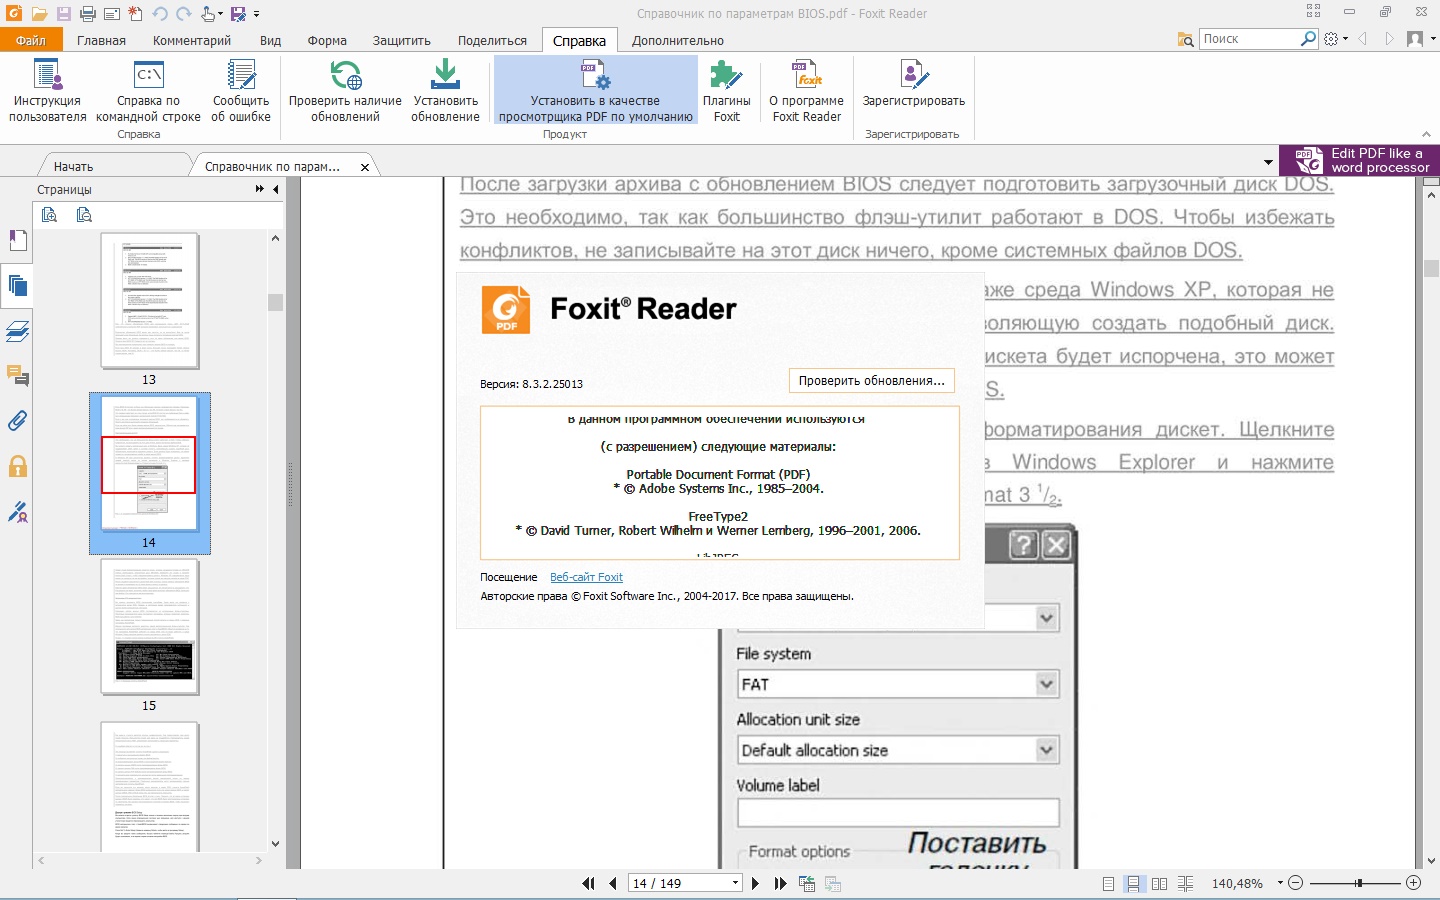Open the Поделиться tab

point(492,40)
